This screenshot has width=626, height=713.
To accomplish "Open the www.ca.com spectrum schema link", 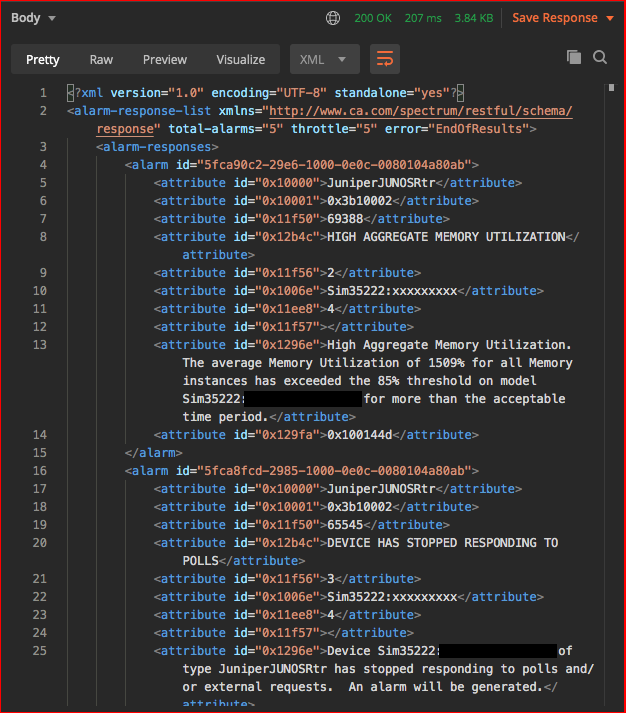I will [x=420, y=111].
